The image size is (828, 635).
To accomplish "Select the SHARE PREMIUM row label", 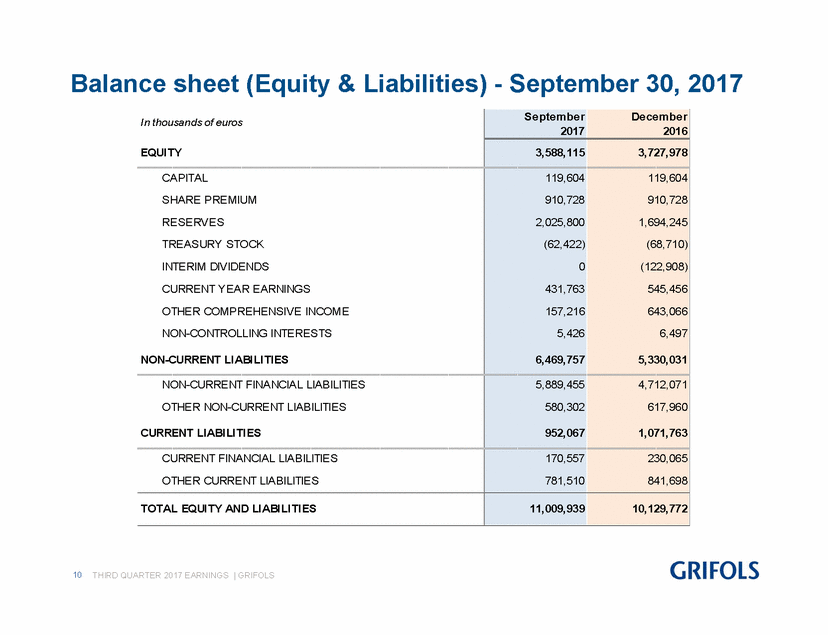I will tap(209, 200).
